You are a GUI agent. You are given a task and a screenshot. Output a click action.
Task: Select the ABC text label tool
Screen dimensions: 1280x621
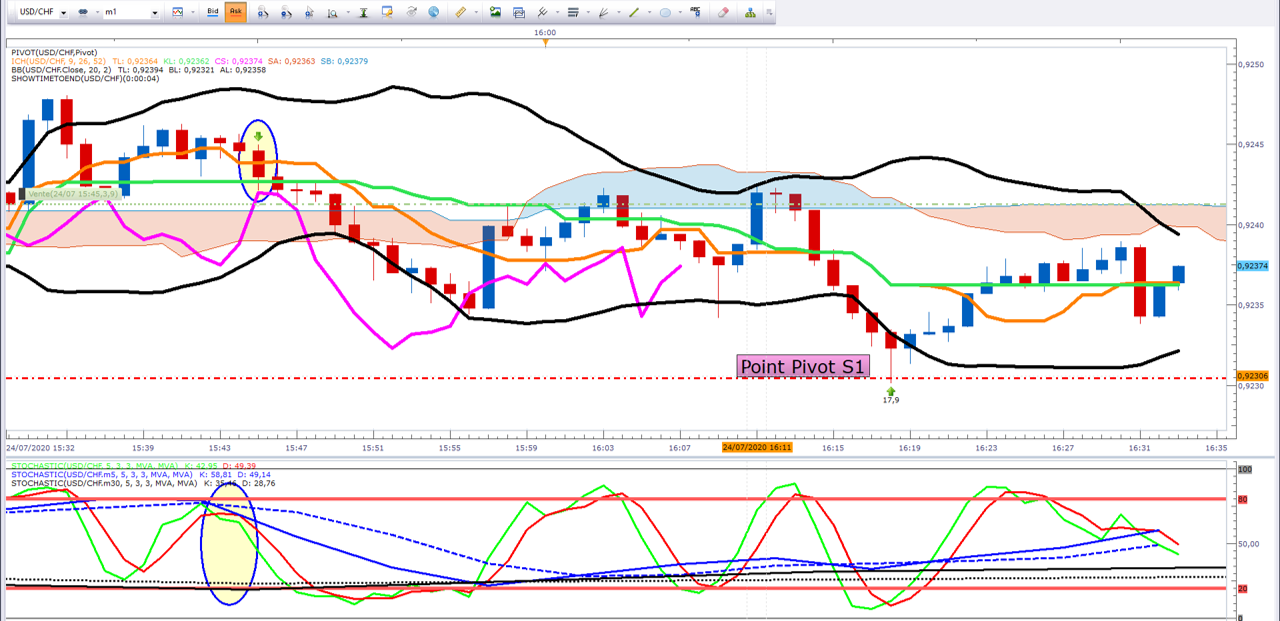pos(695,12)
